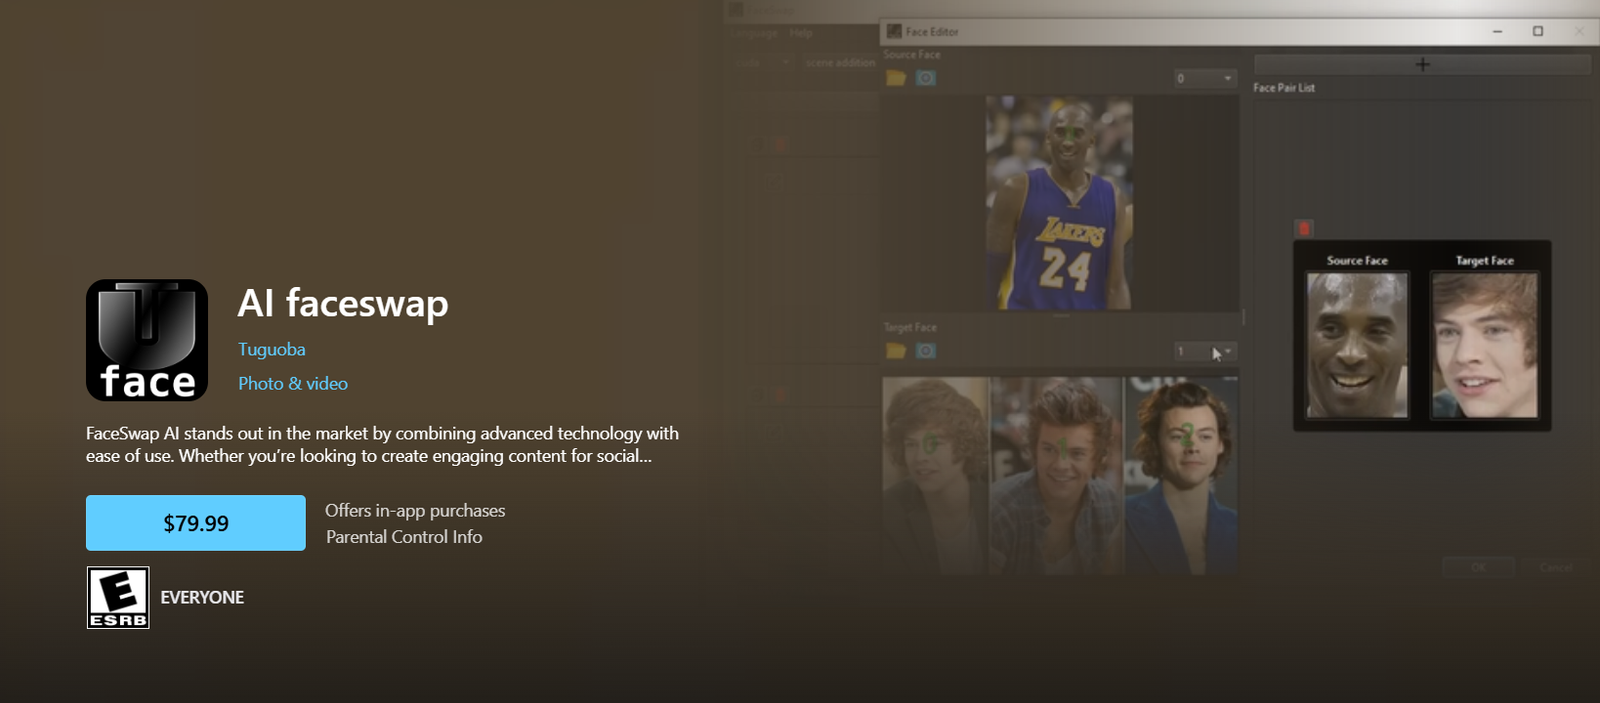Select Target Face thumbnail in face pair
Viewport: 1600px width, 703px height.
click(1484, 345)
